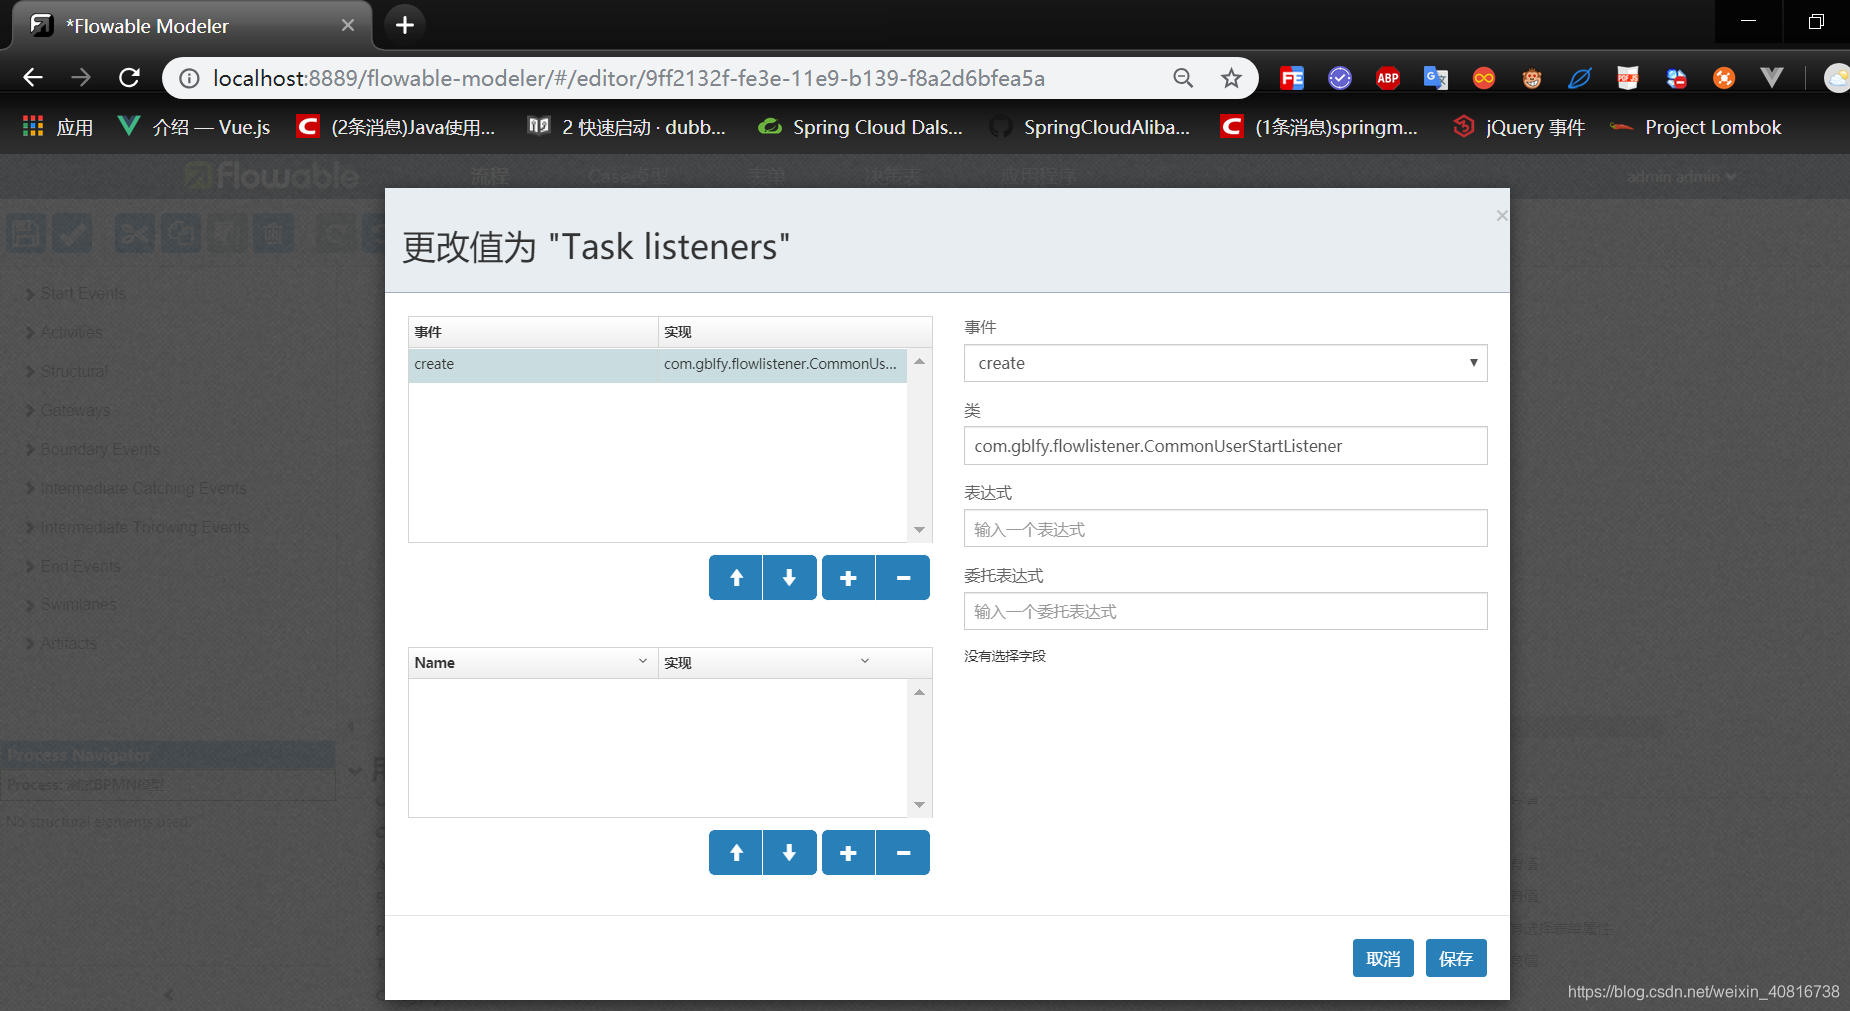Move the create listener up with the arrow icon
Viewport: 1850px width, 1011px height.
tap(735, 577)
